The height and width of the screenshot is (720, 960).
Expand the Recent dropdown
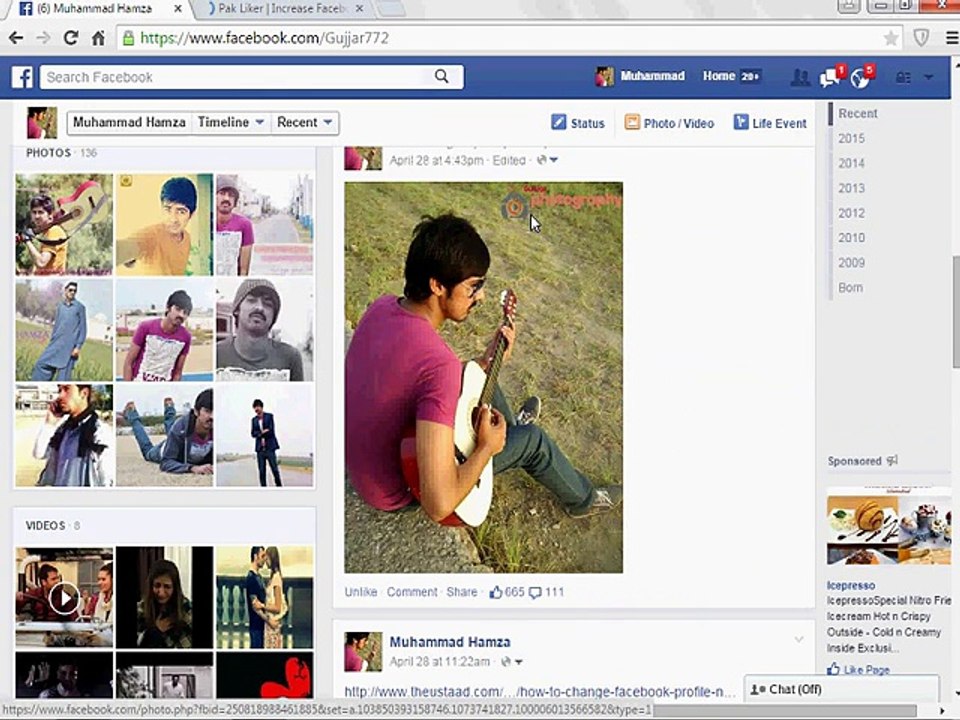(x=304, y=122)
